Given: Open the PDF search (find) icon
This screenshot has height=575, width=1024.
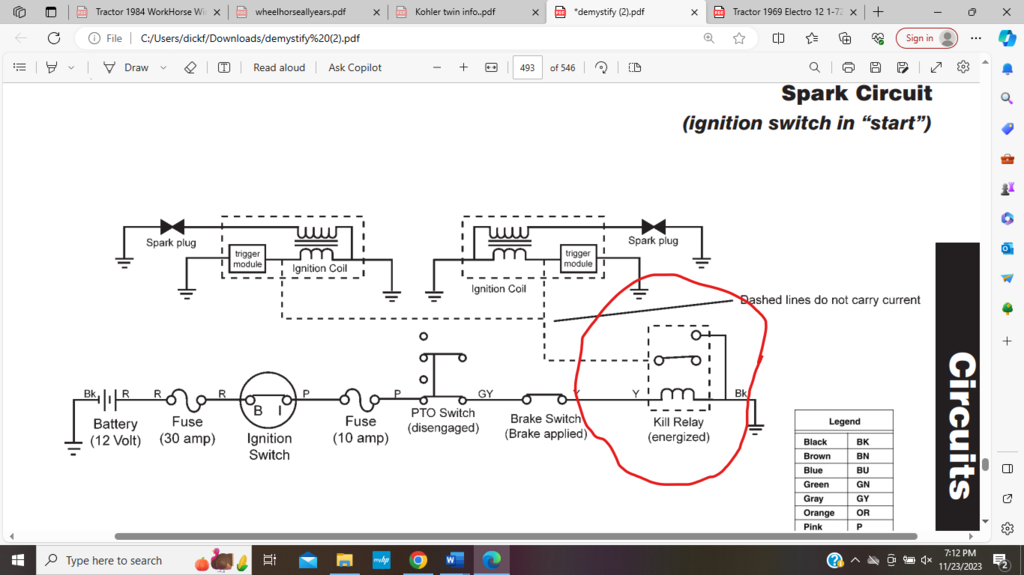Looking at the screenshot, I should pos(814,68).
